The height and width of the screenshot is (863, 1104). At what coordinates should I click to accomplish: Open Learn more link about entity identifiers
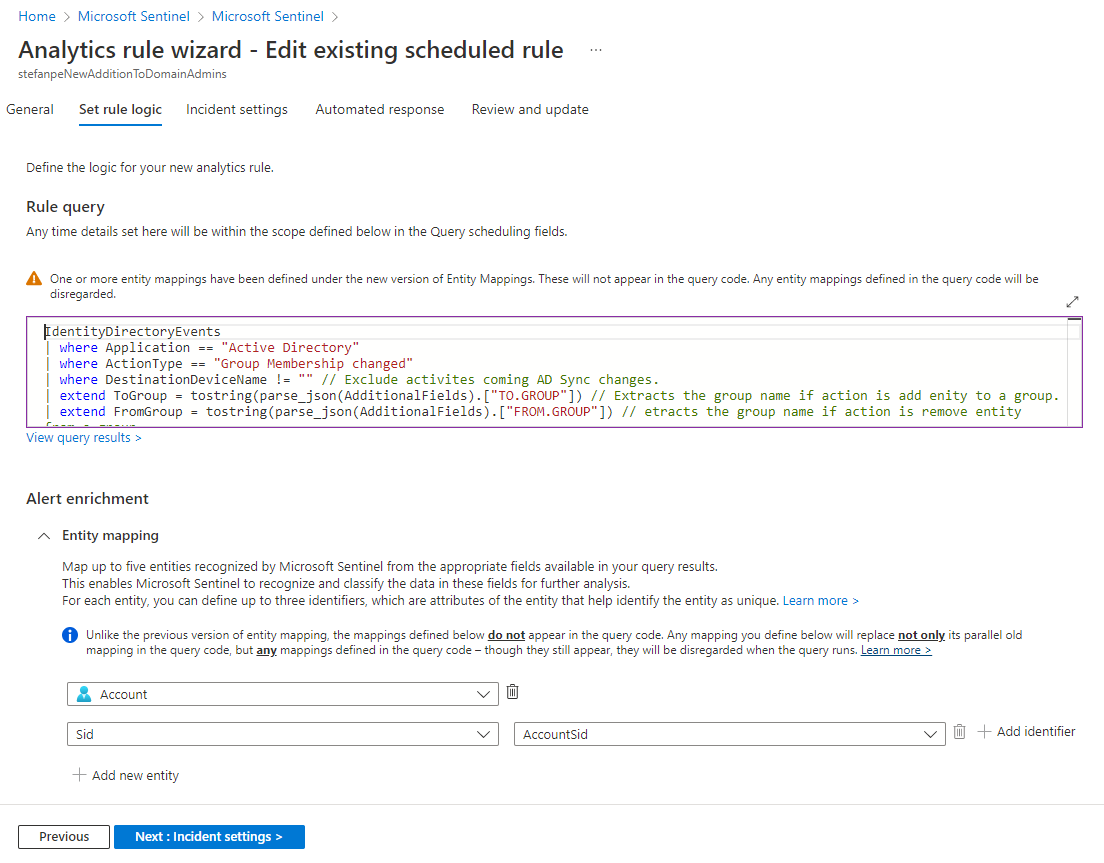(x=820, y=600)
